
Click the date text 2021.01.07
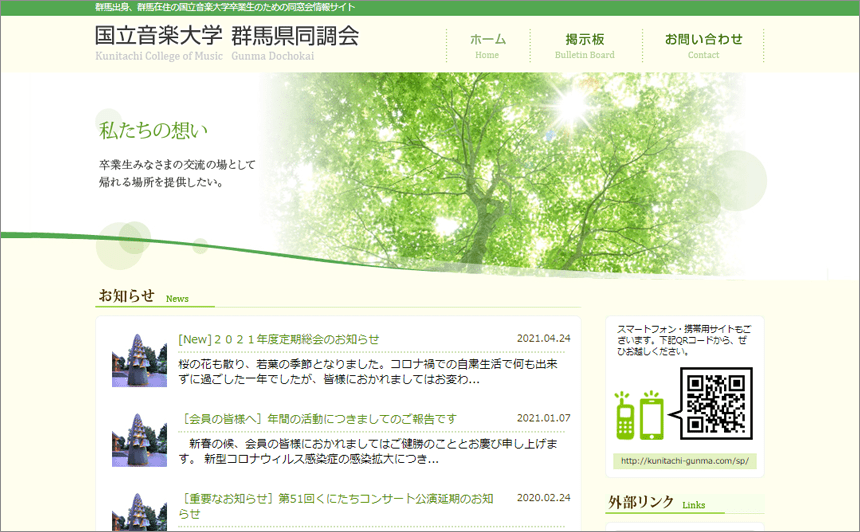point(544,418)
